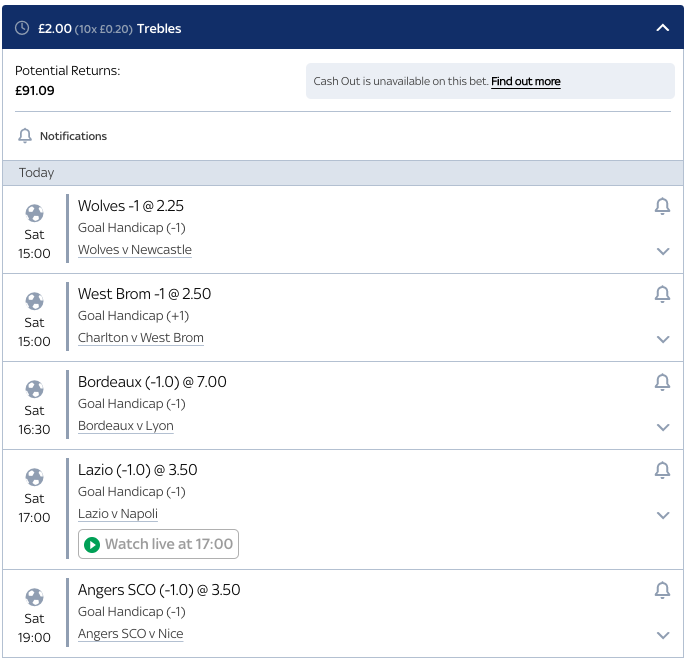
Task: Click football icon beside Angers SCO selection
Action: tap(34, 597)
